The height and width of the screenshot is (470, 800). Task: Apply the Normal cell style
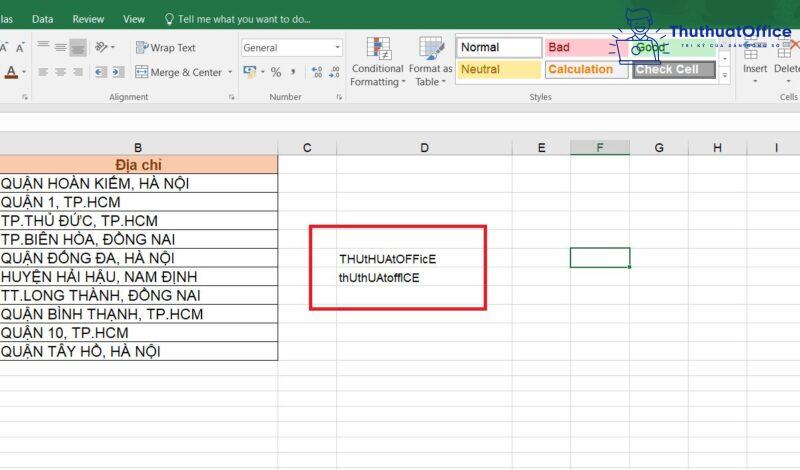pyautogui.click(x=499, y=47)
